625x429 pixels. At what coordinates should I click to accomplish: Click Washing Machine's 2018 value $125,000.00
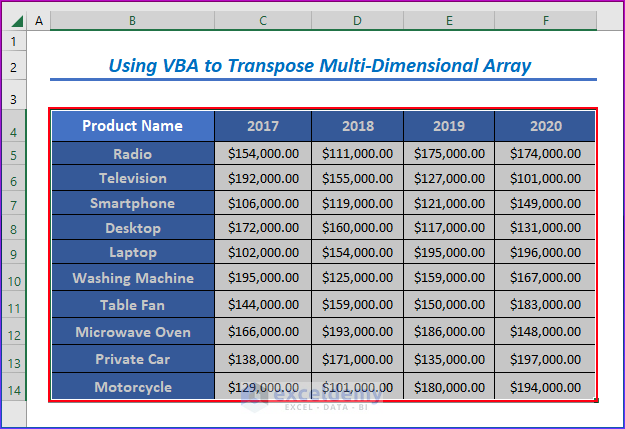(358, 277)
